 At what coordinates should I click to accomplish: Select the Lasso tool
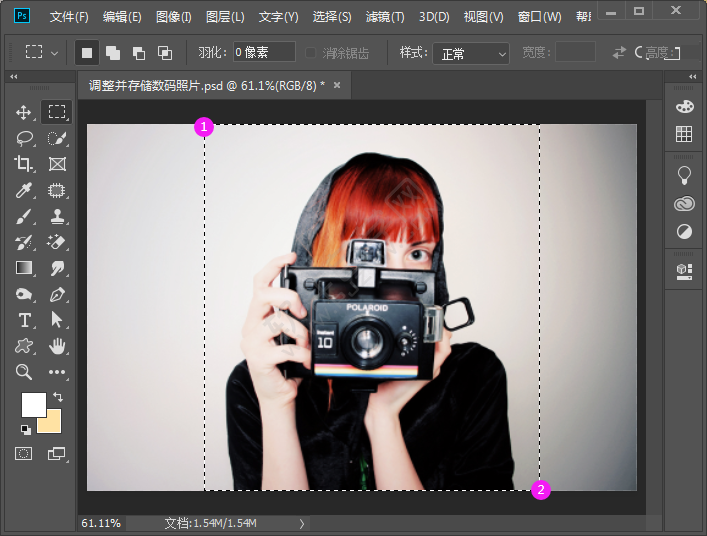tap(25, 138)
